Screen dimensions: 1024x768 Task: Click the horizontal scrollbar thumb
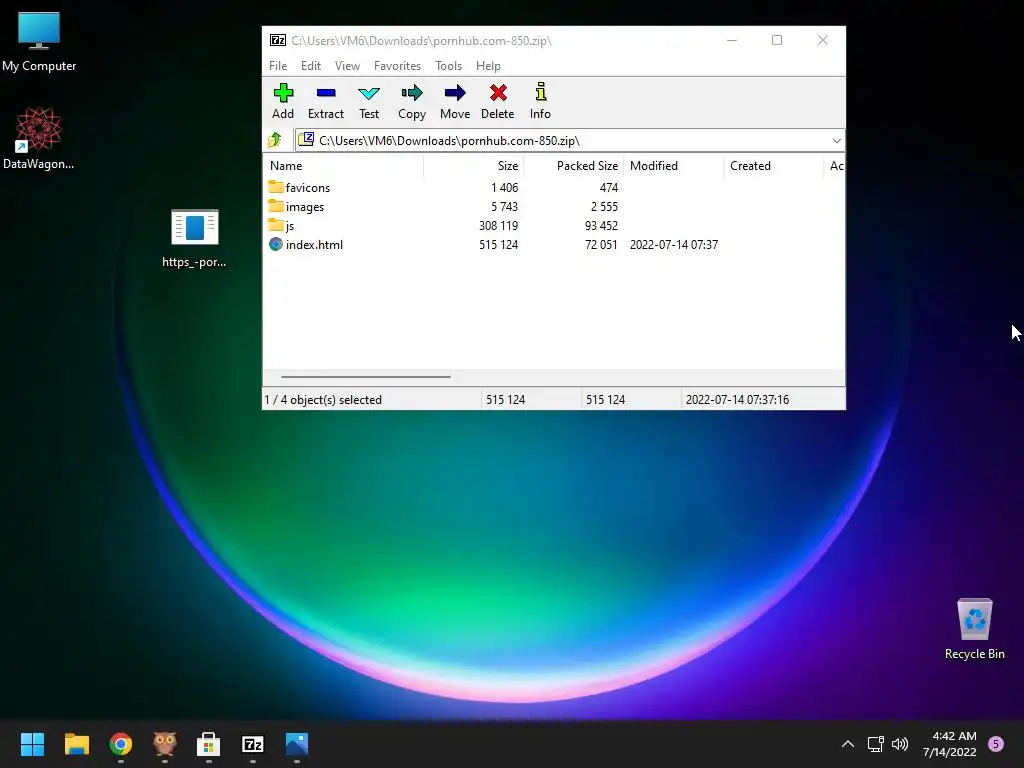tap(366, 377)
